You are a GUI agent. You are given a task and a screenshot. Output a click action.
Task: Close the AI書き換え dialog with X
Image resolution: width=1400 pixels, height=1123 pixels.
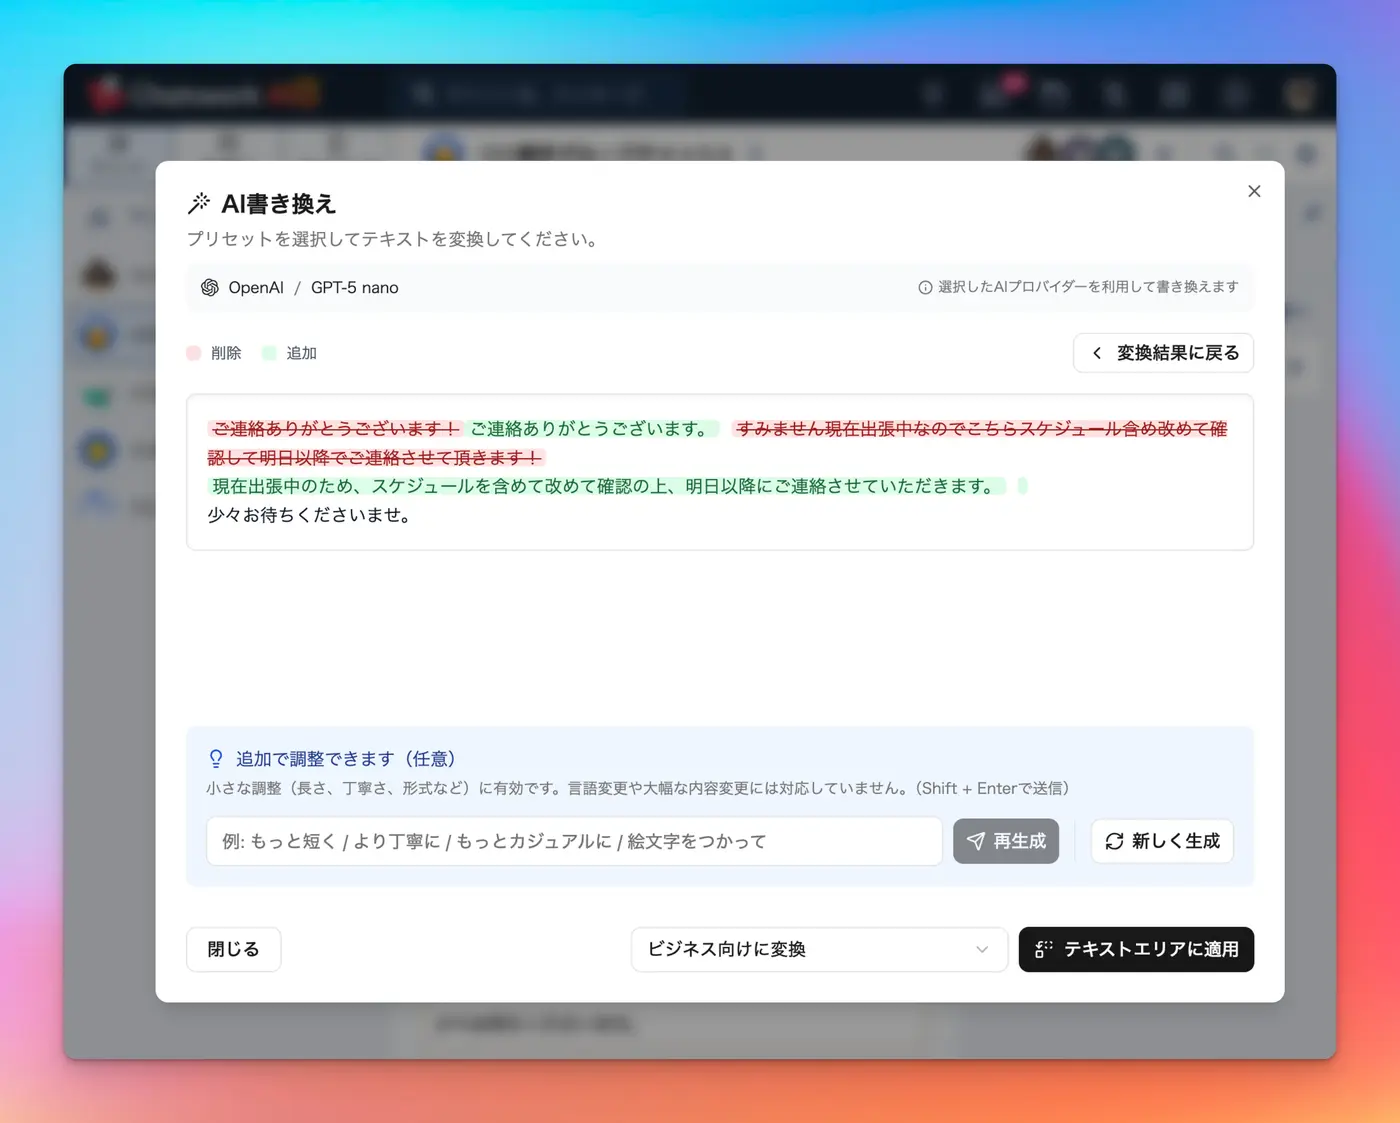point(1254,191)
